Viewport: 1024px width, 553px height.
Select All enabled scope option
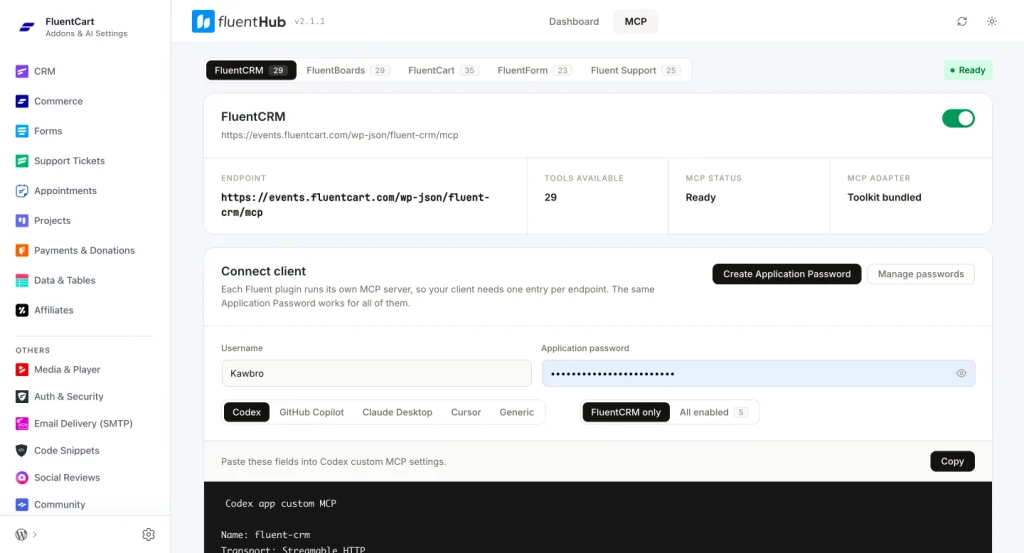coord(712,412)
